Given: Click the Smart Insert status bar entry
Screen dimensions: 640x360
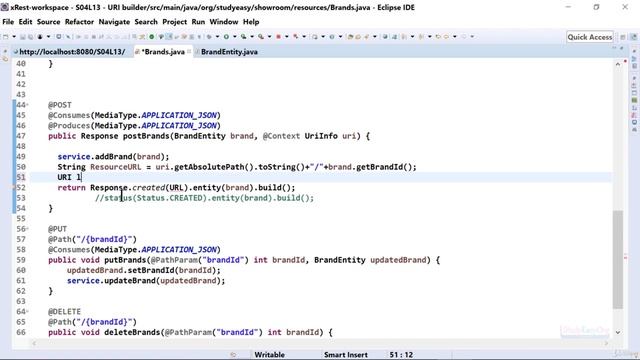Looking at the screenshot, I should (x=346, y=355).
